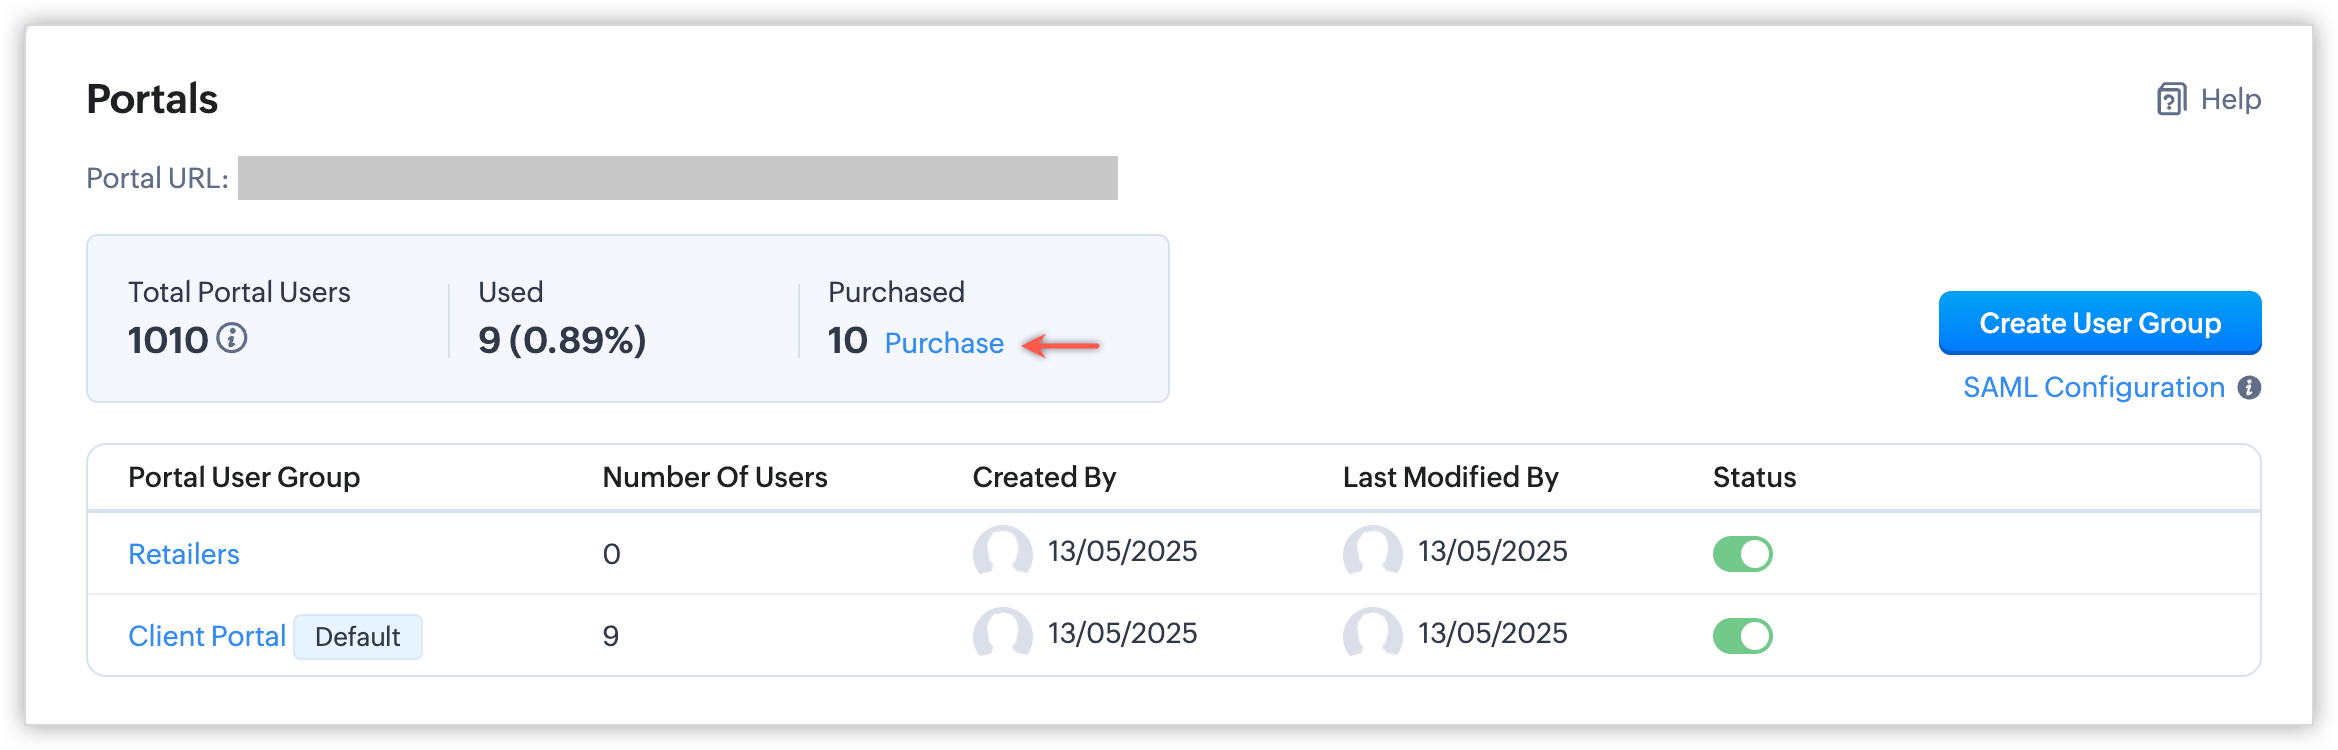
Task: Click the Client Portal row Created By avatar
Action: point(1002,634)
